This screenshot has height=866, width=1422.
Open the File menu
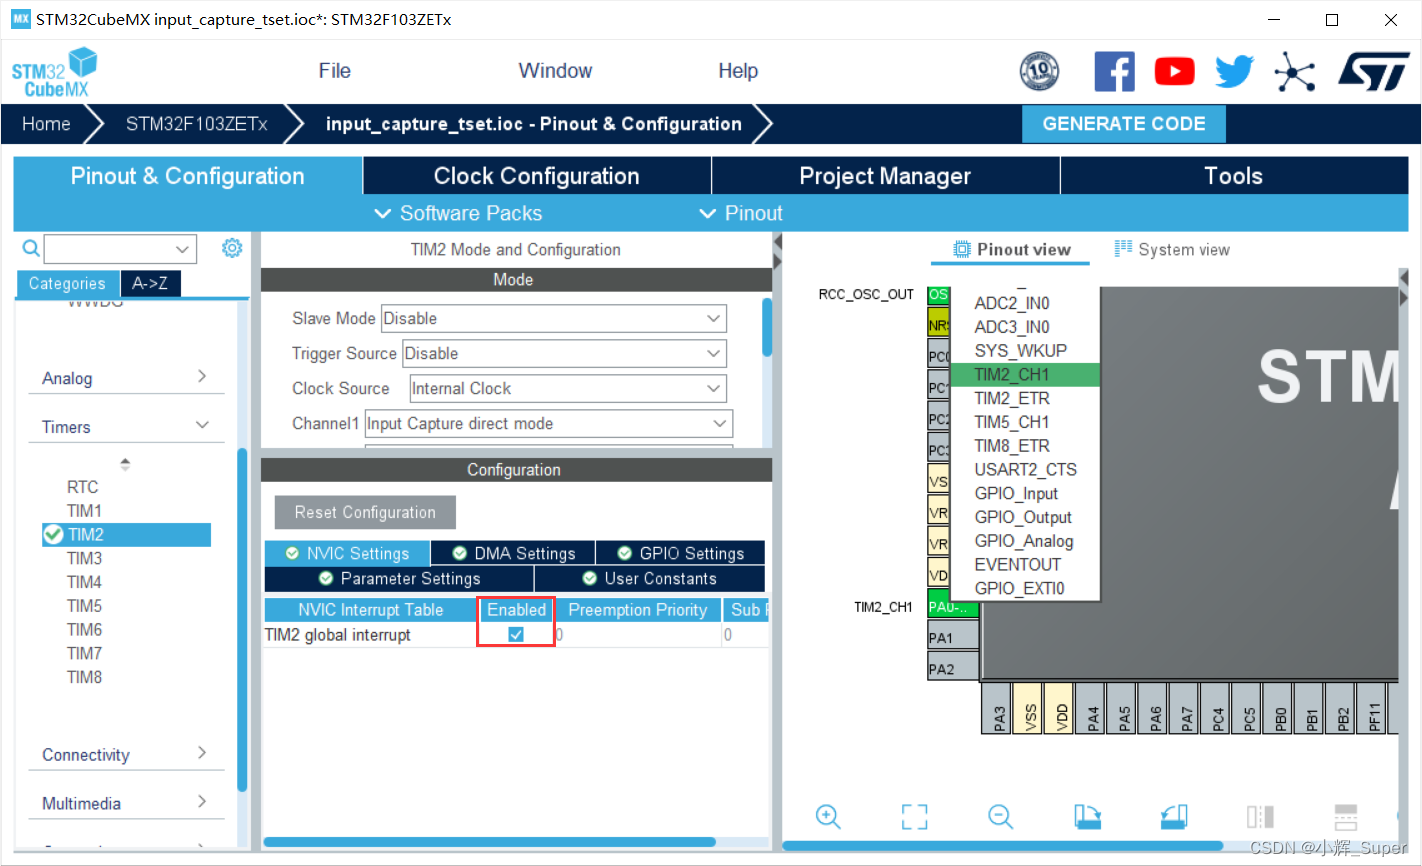click(335, 71)
